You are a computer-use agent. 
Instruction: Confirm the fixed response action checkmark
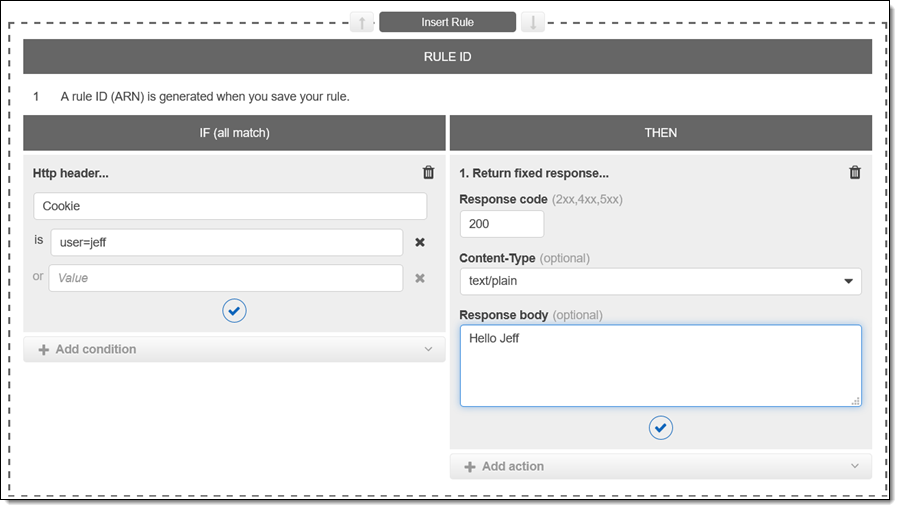click(x=660, y=428)
